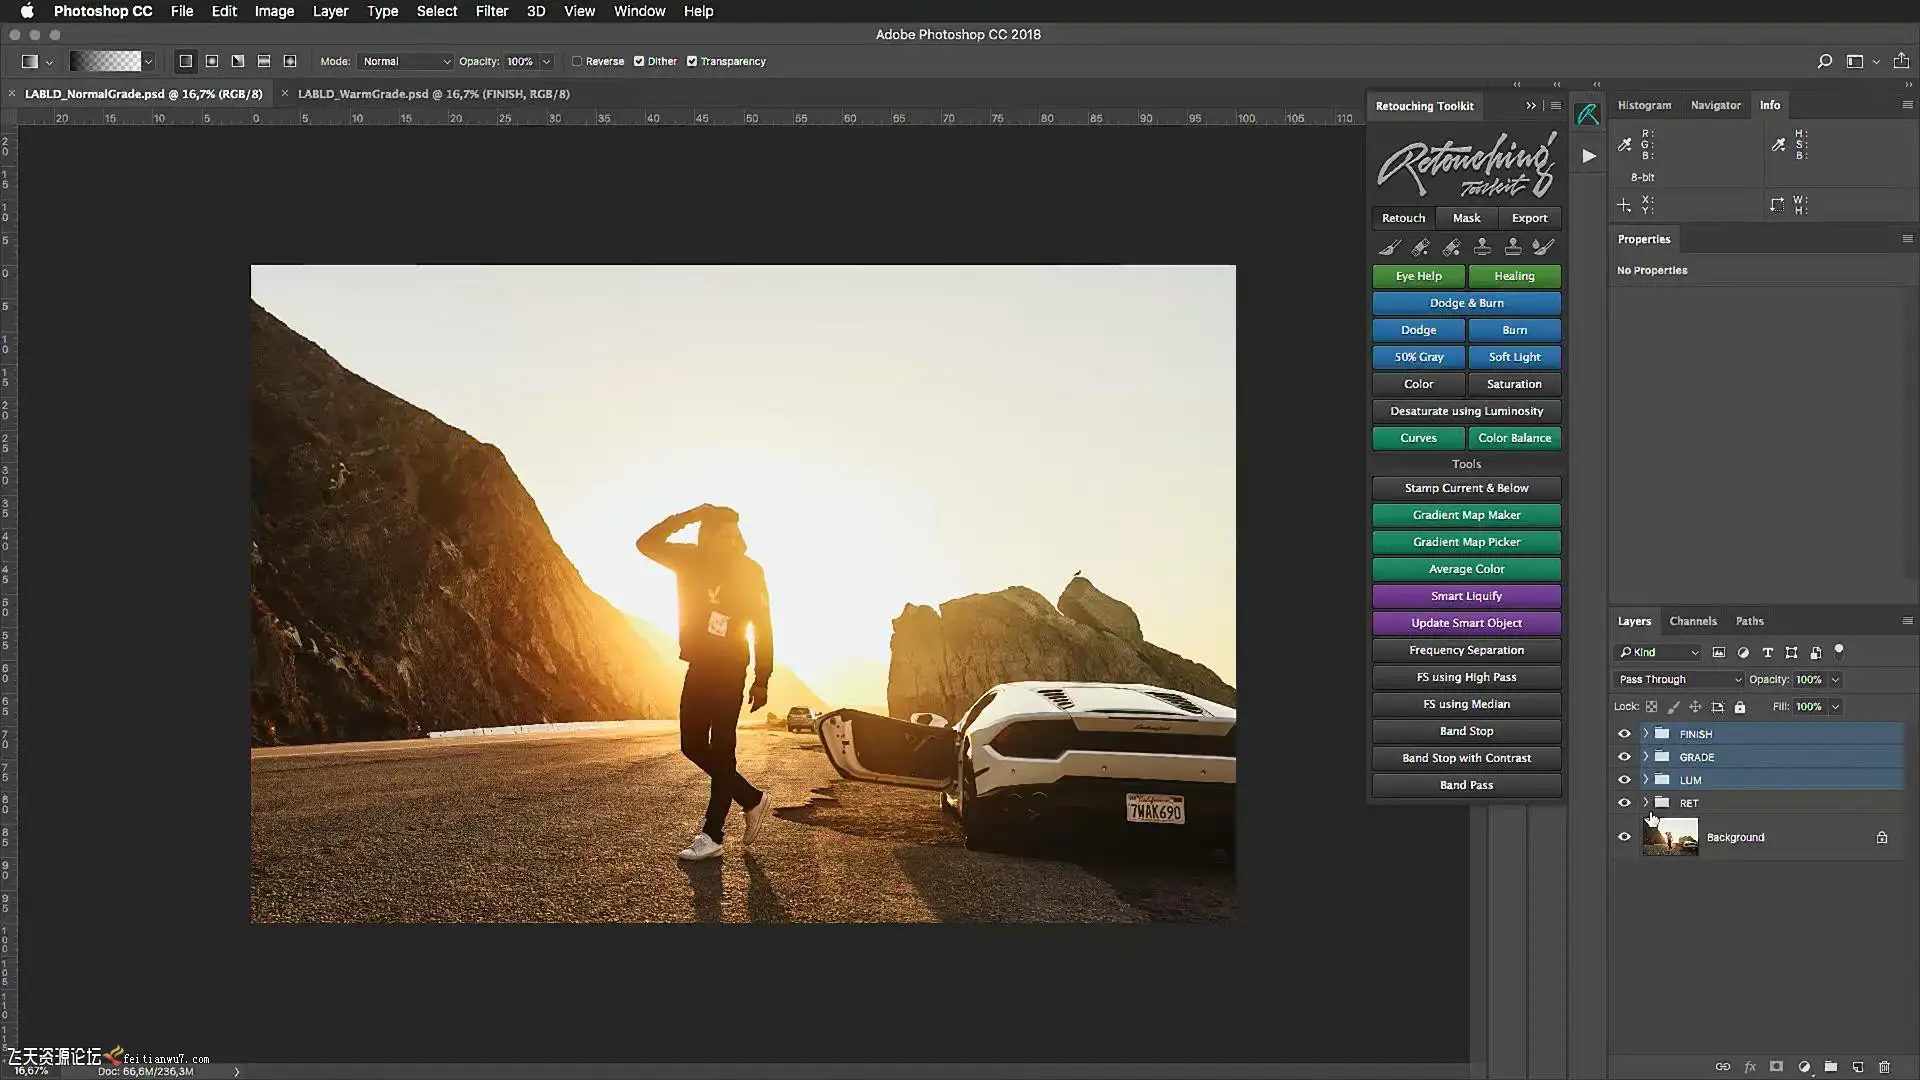Uncheck the Dither checkbox
The width and height of the screenshot is (1920, 1080).
pos(639,61)
